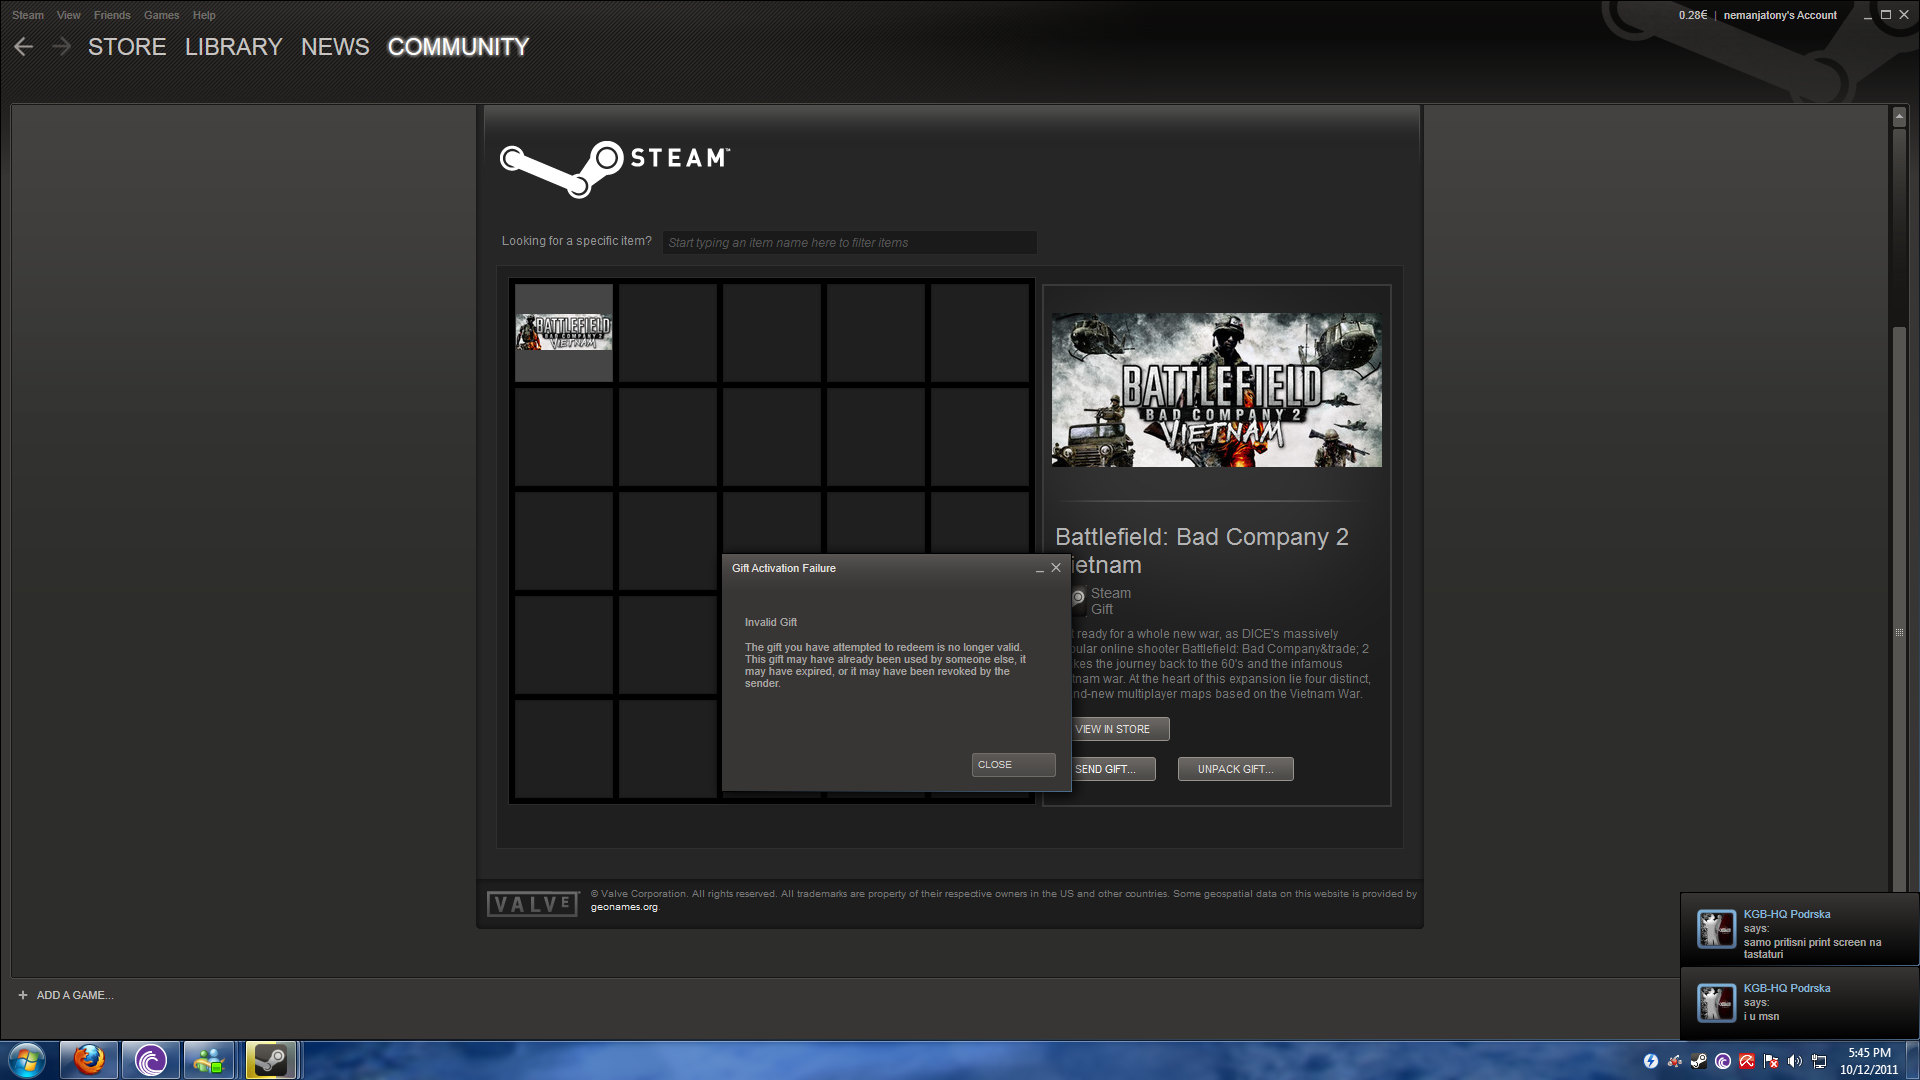1920x1080 pixels.
Task: Click wallet balance 0.28€
Action: point(1693,15)
